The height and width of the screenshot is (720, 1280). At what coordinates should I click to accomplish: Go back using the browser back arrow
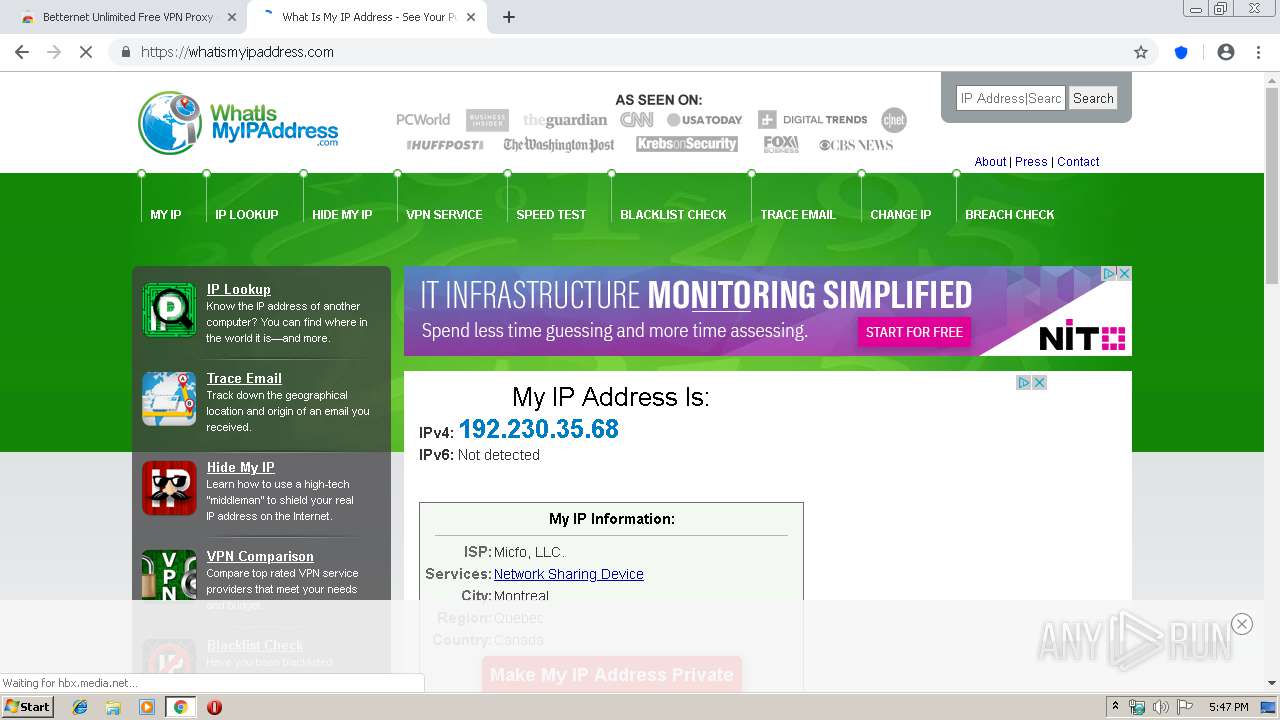point(22,52)
